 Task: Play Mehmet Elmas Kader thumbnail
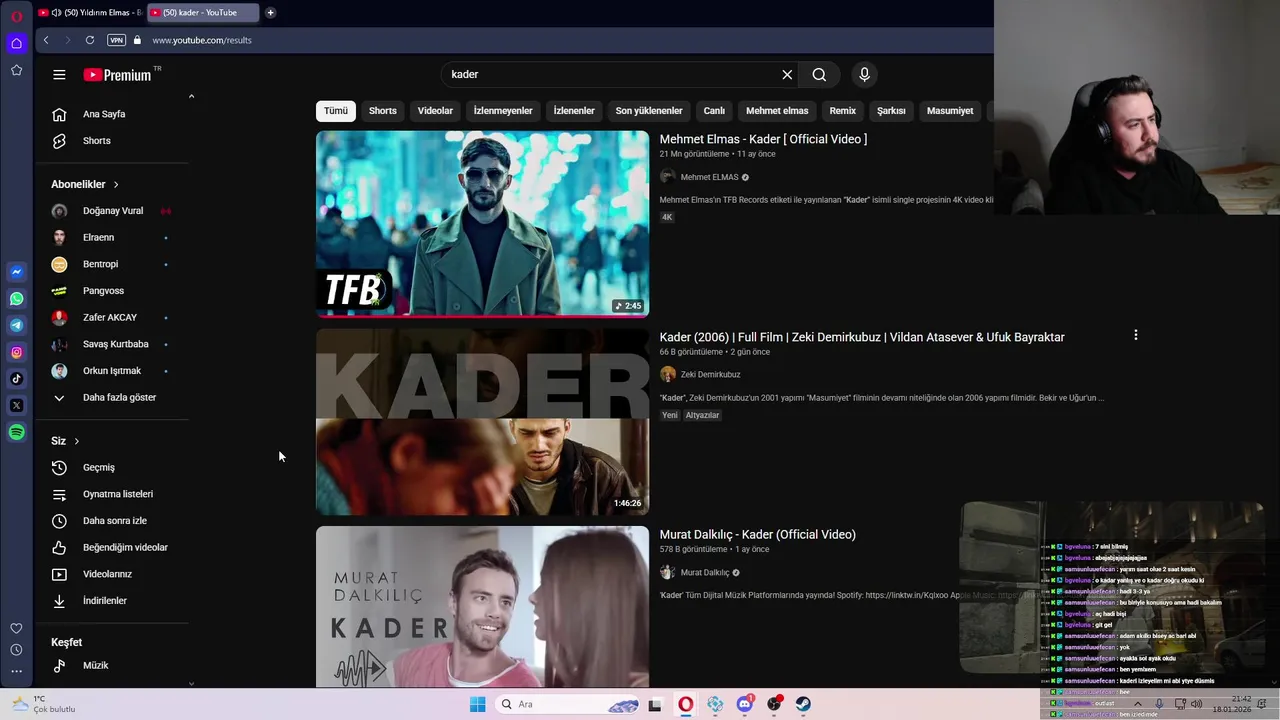[x=482, y=224]
